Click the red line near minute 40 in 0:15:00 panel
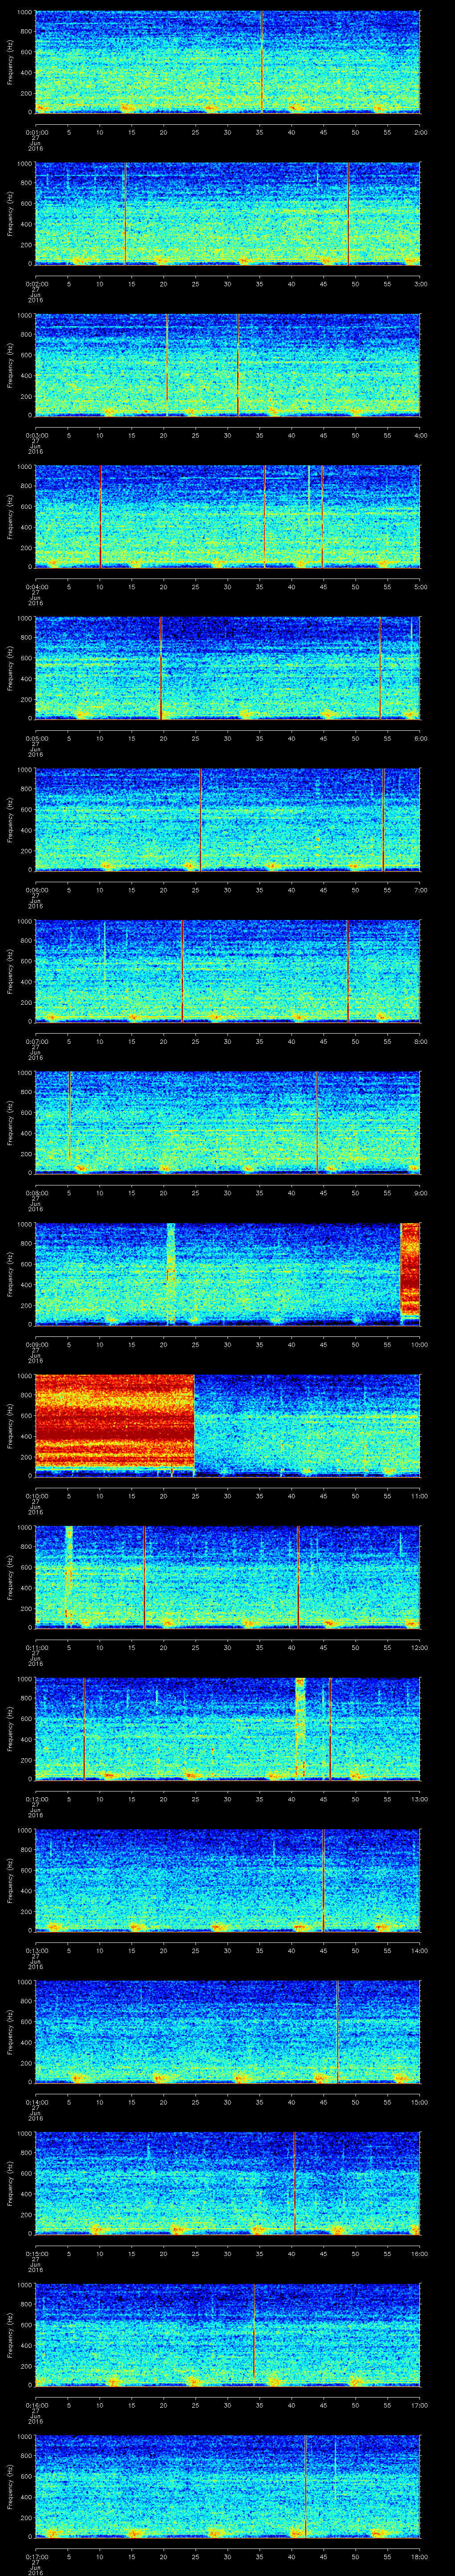The image size is (455, 2576). pyautogui.click(x=294, y=2183)
